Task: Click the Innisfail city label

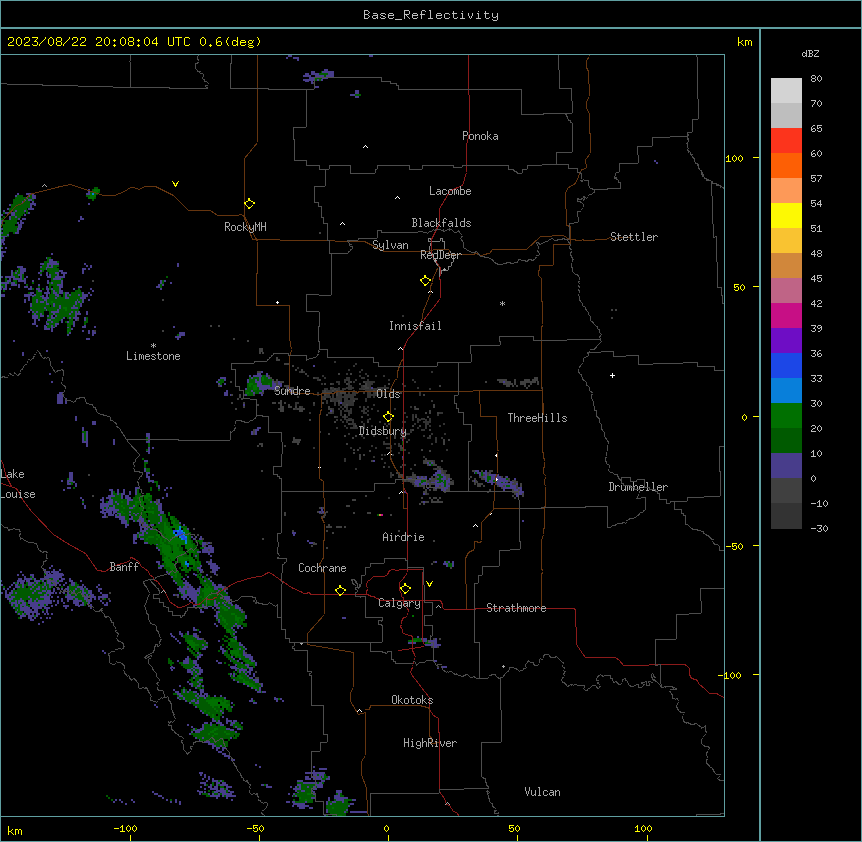Action: point(415,326)
